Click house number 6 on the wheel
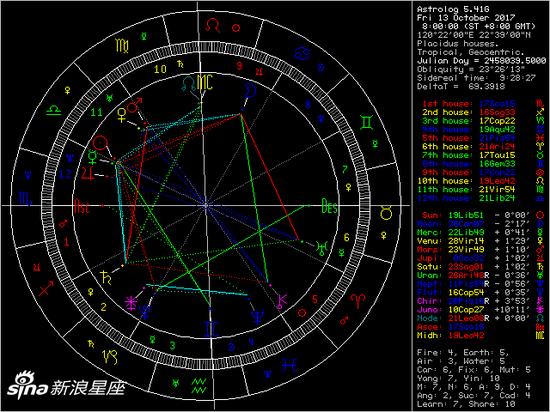This screenshot has height=412, width=550. pos(346,237)
